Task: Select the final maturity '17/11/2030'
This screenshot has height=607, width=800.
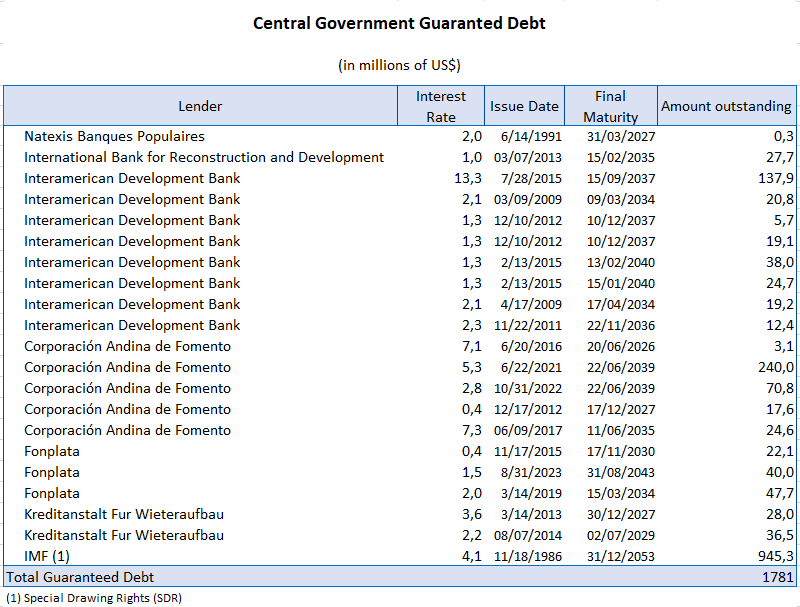Action: [x=621, y=451]
